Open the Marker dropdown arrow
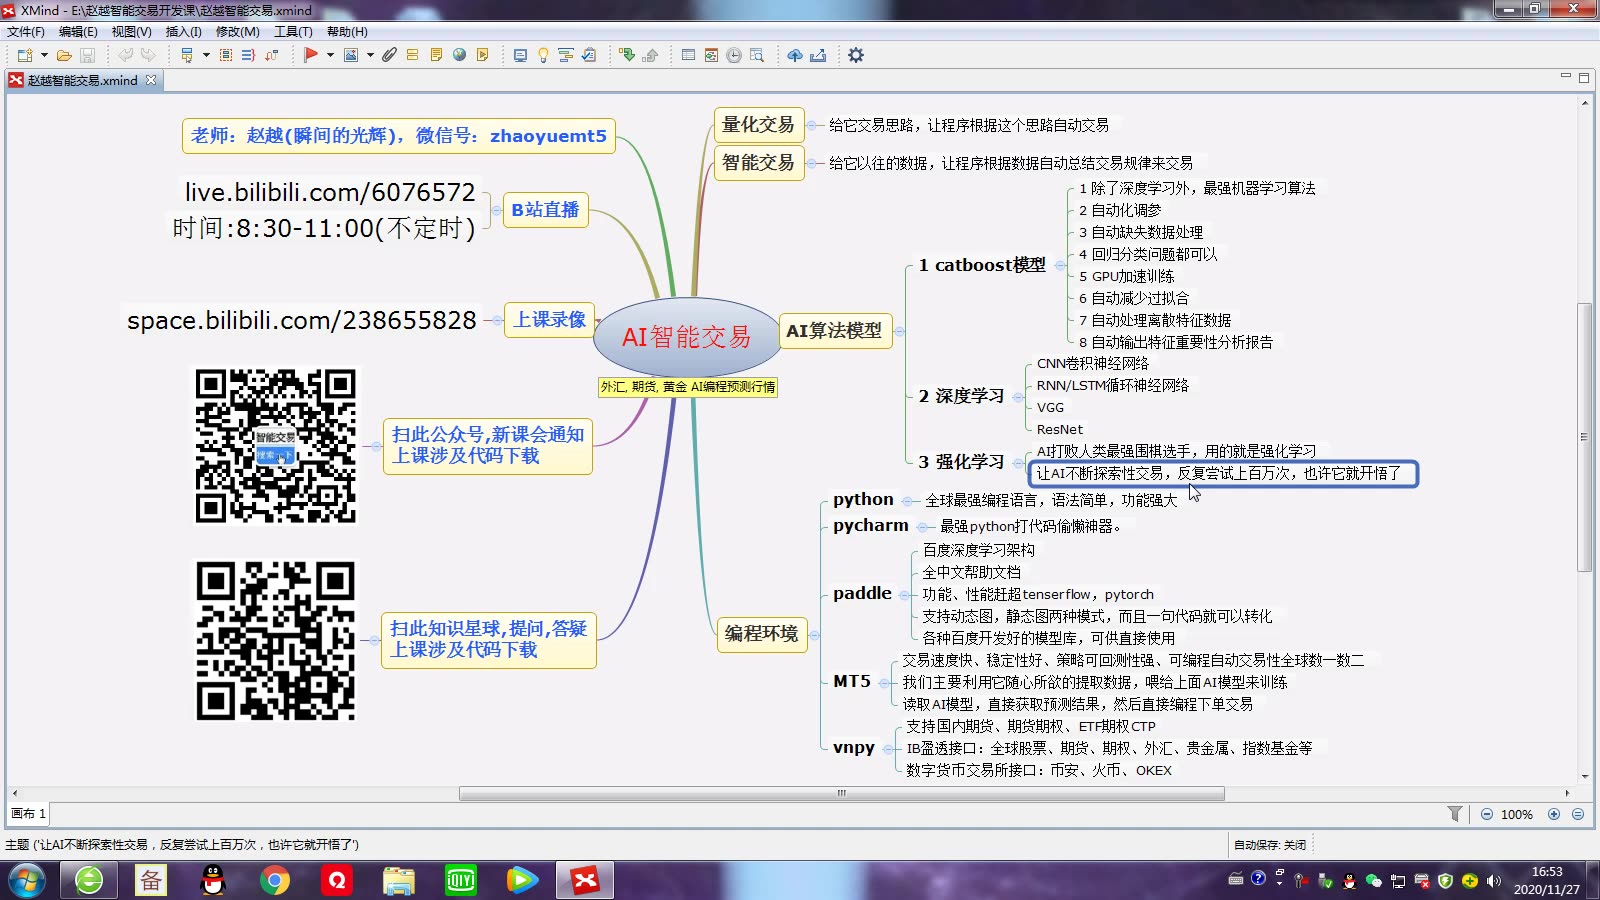The image size is (1600, 900). tap(330, 55)
